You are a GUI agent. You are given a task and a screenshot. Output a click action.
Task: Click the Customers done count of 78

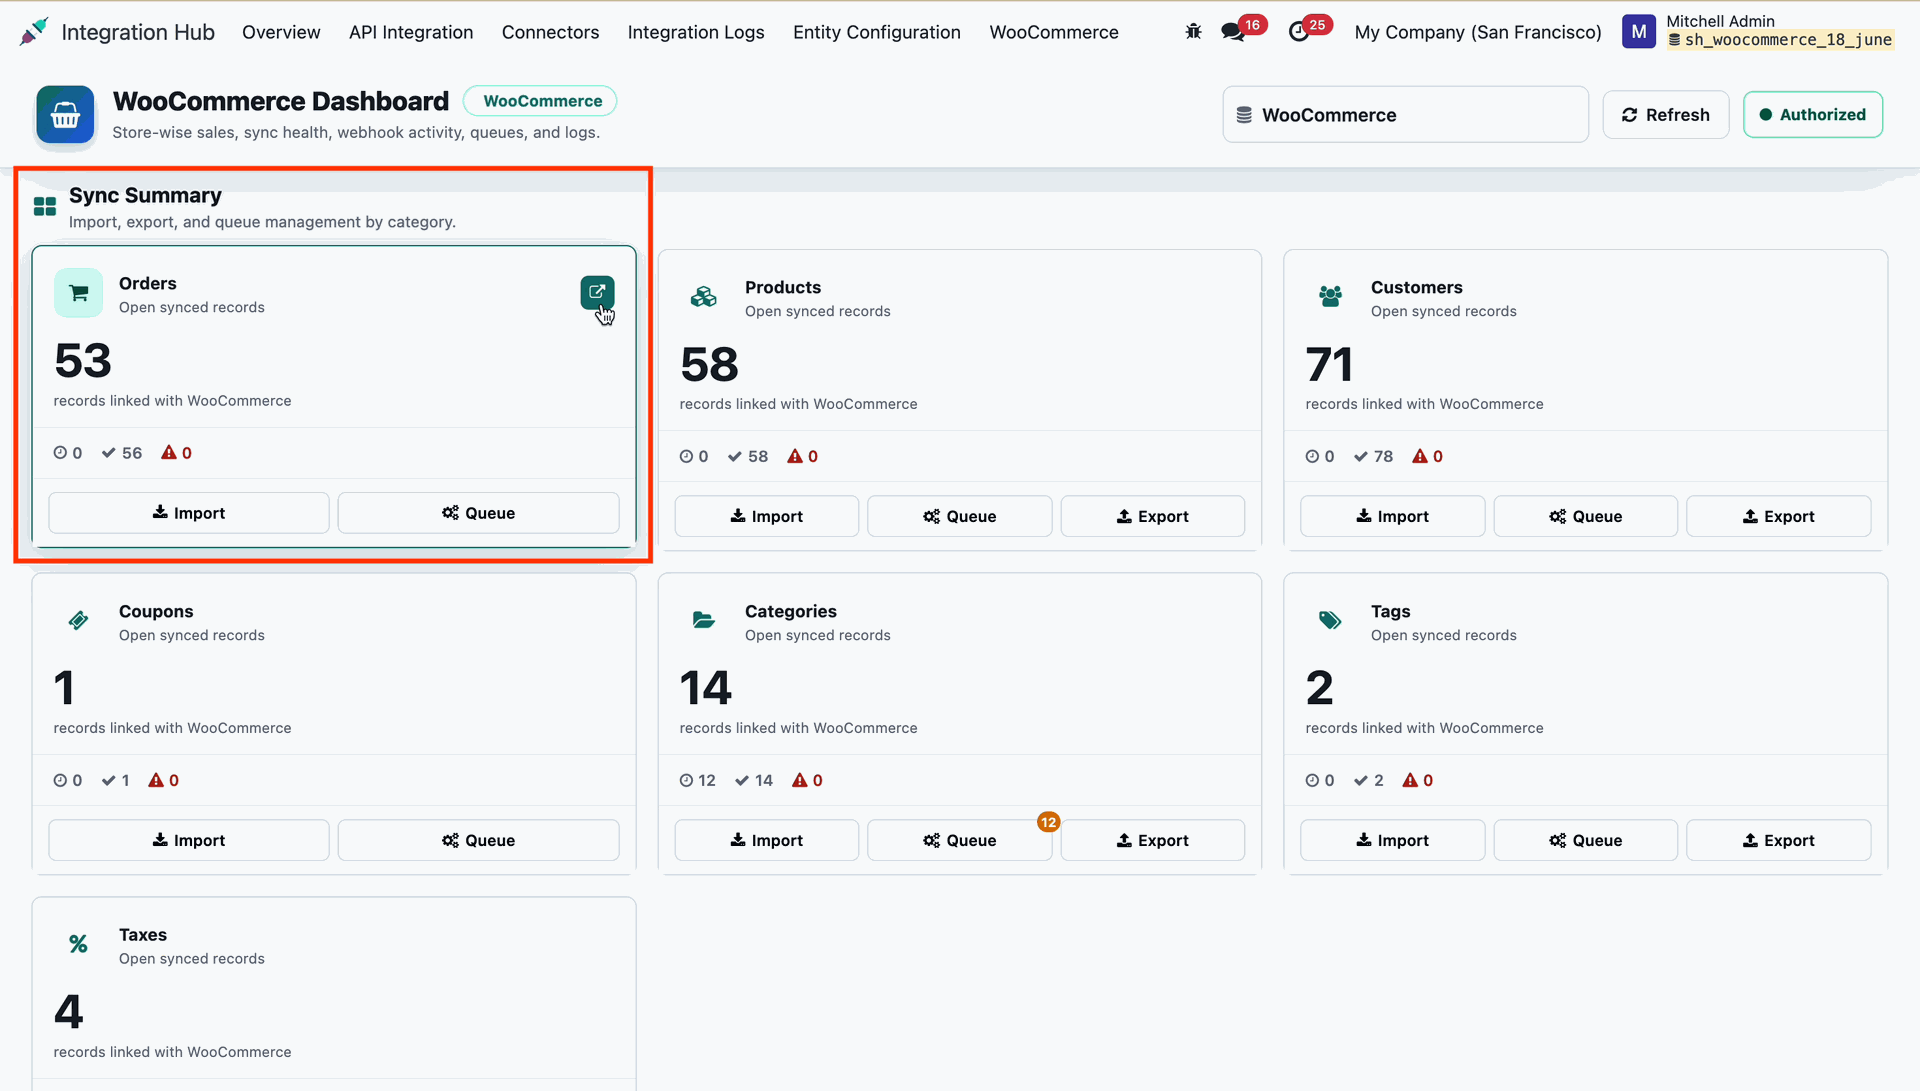click(1373, 457)
